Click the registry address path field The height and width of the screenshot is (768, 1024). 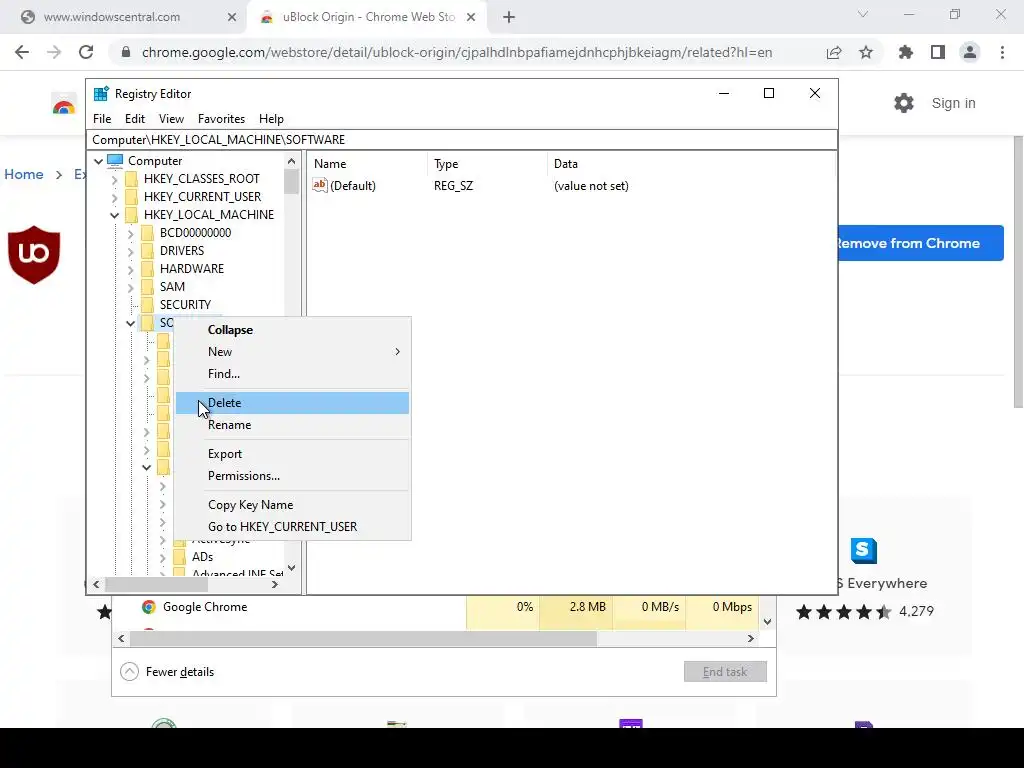(462, 140)
